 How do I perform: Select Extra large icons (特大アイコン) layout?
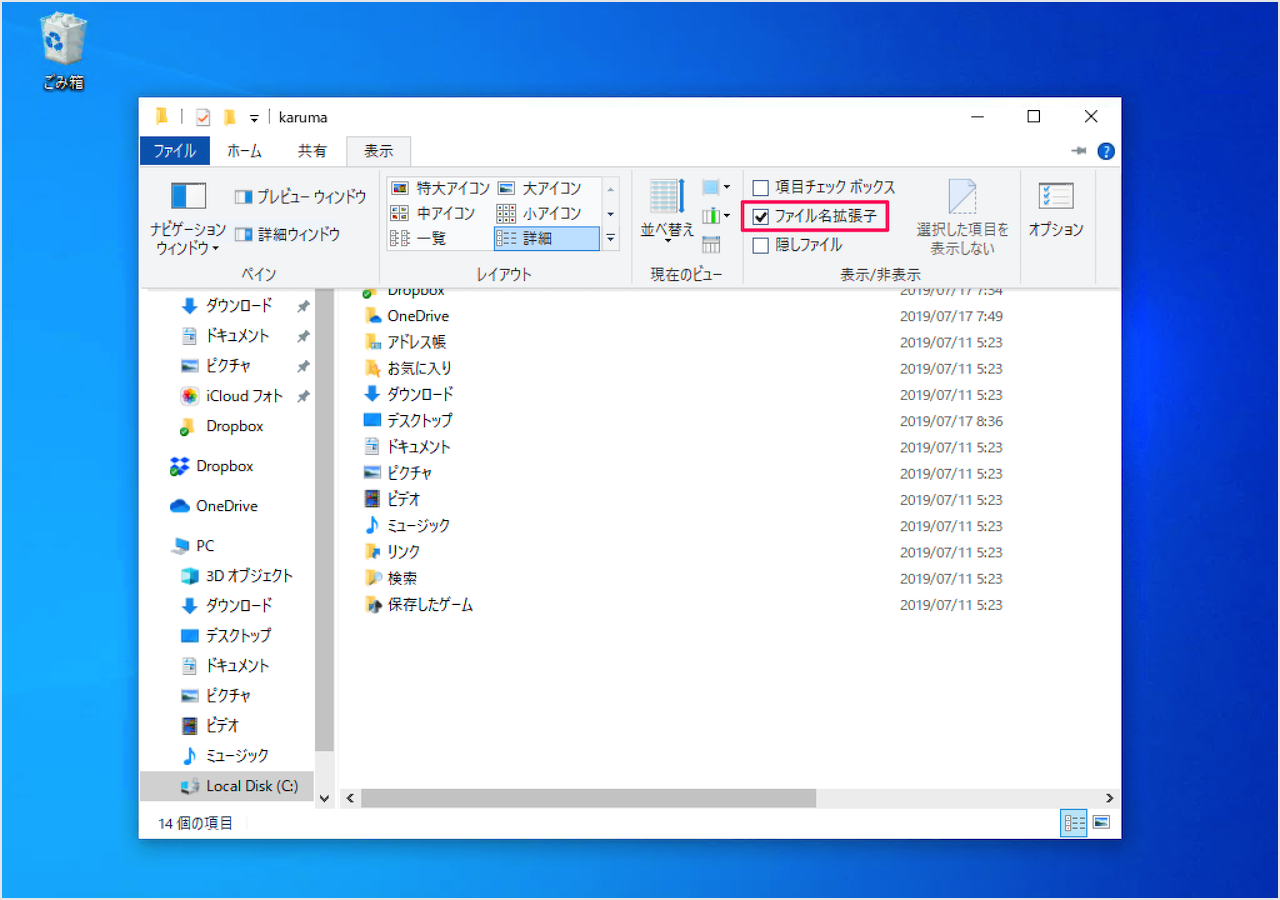[x=440, y=188]
